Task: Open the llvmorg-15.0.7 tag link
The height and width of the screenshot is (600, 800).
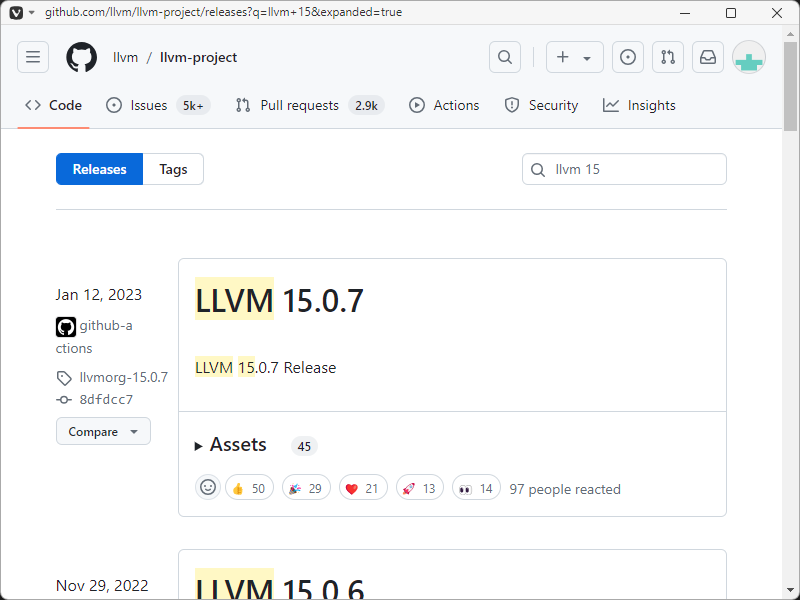Action: (x=123, y=378)
